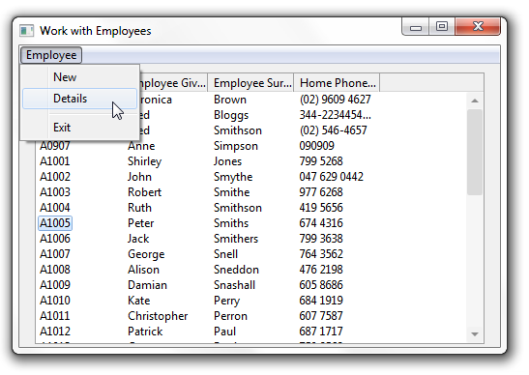529x375 pixels.
Task: Click given name George
Action: 146,255
